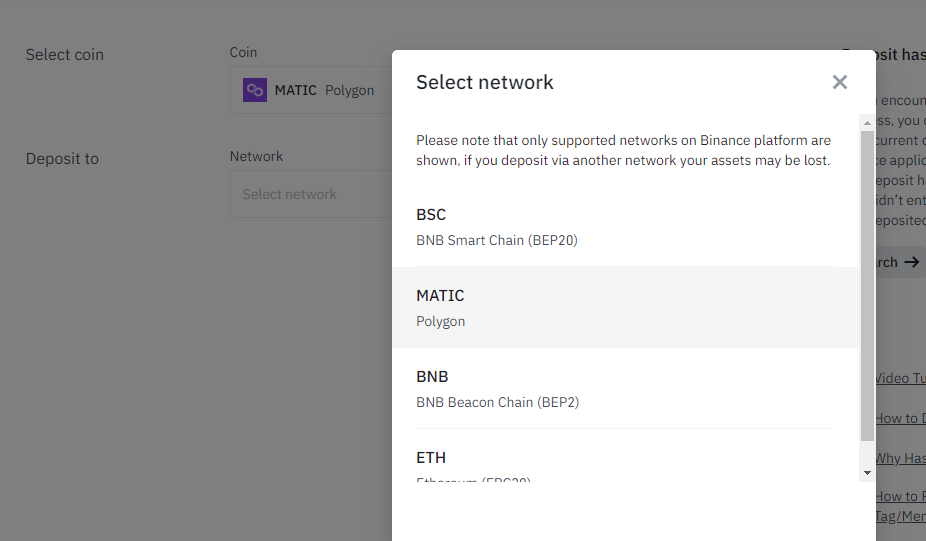Open the Video Tutorial link
This screenshot has width=926, height=541.
tap(900, 378)
